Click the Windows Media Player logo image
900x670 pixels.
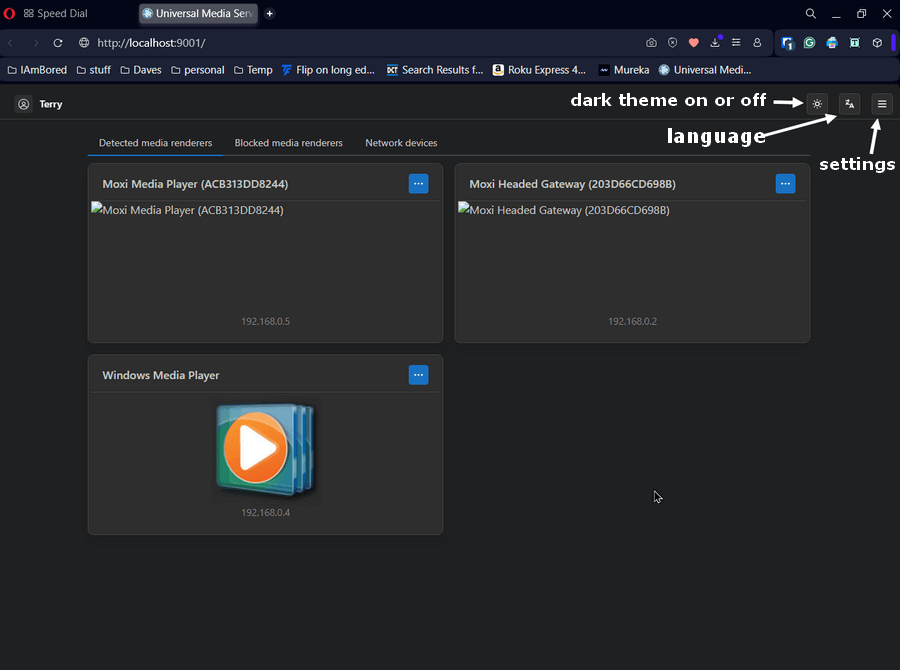point(266,450)
